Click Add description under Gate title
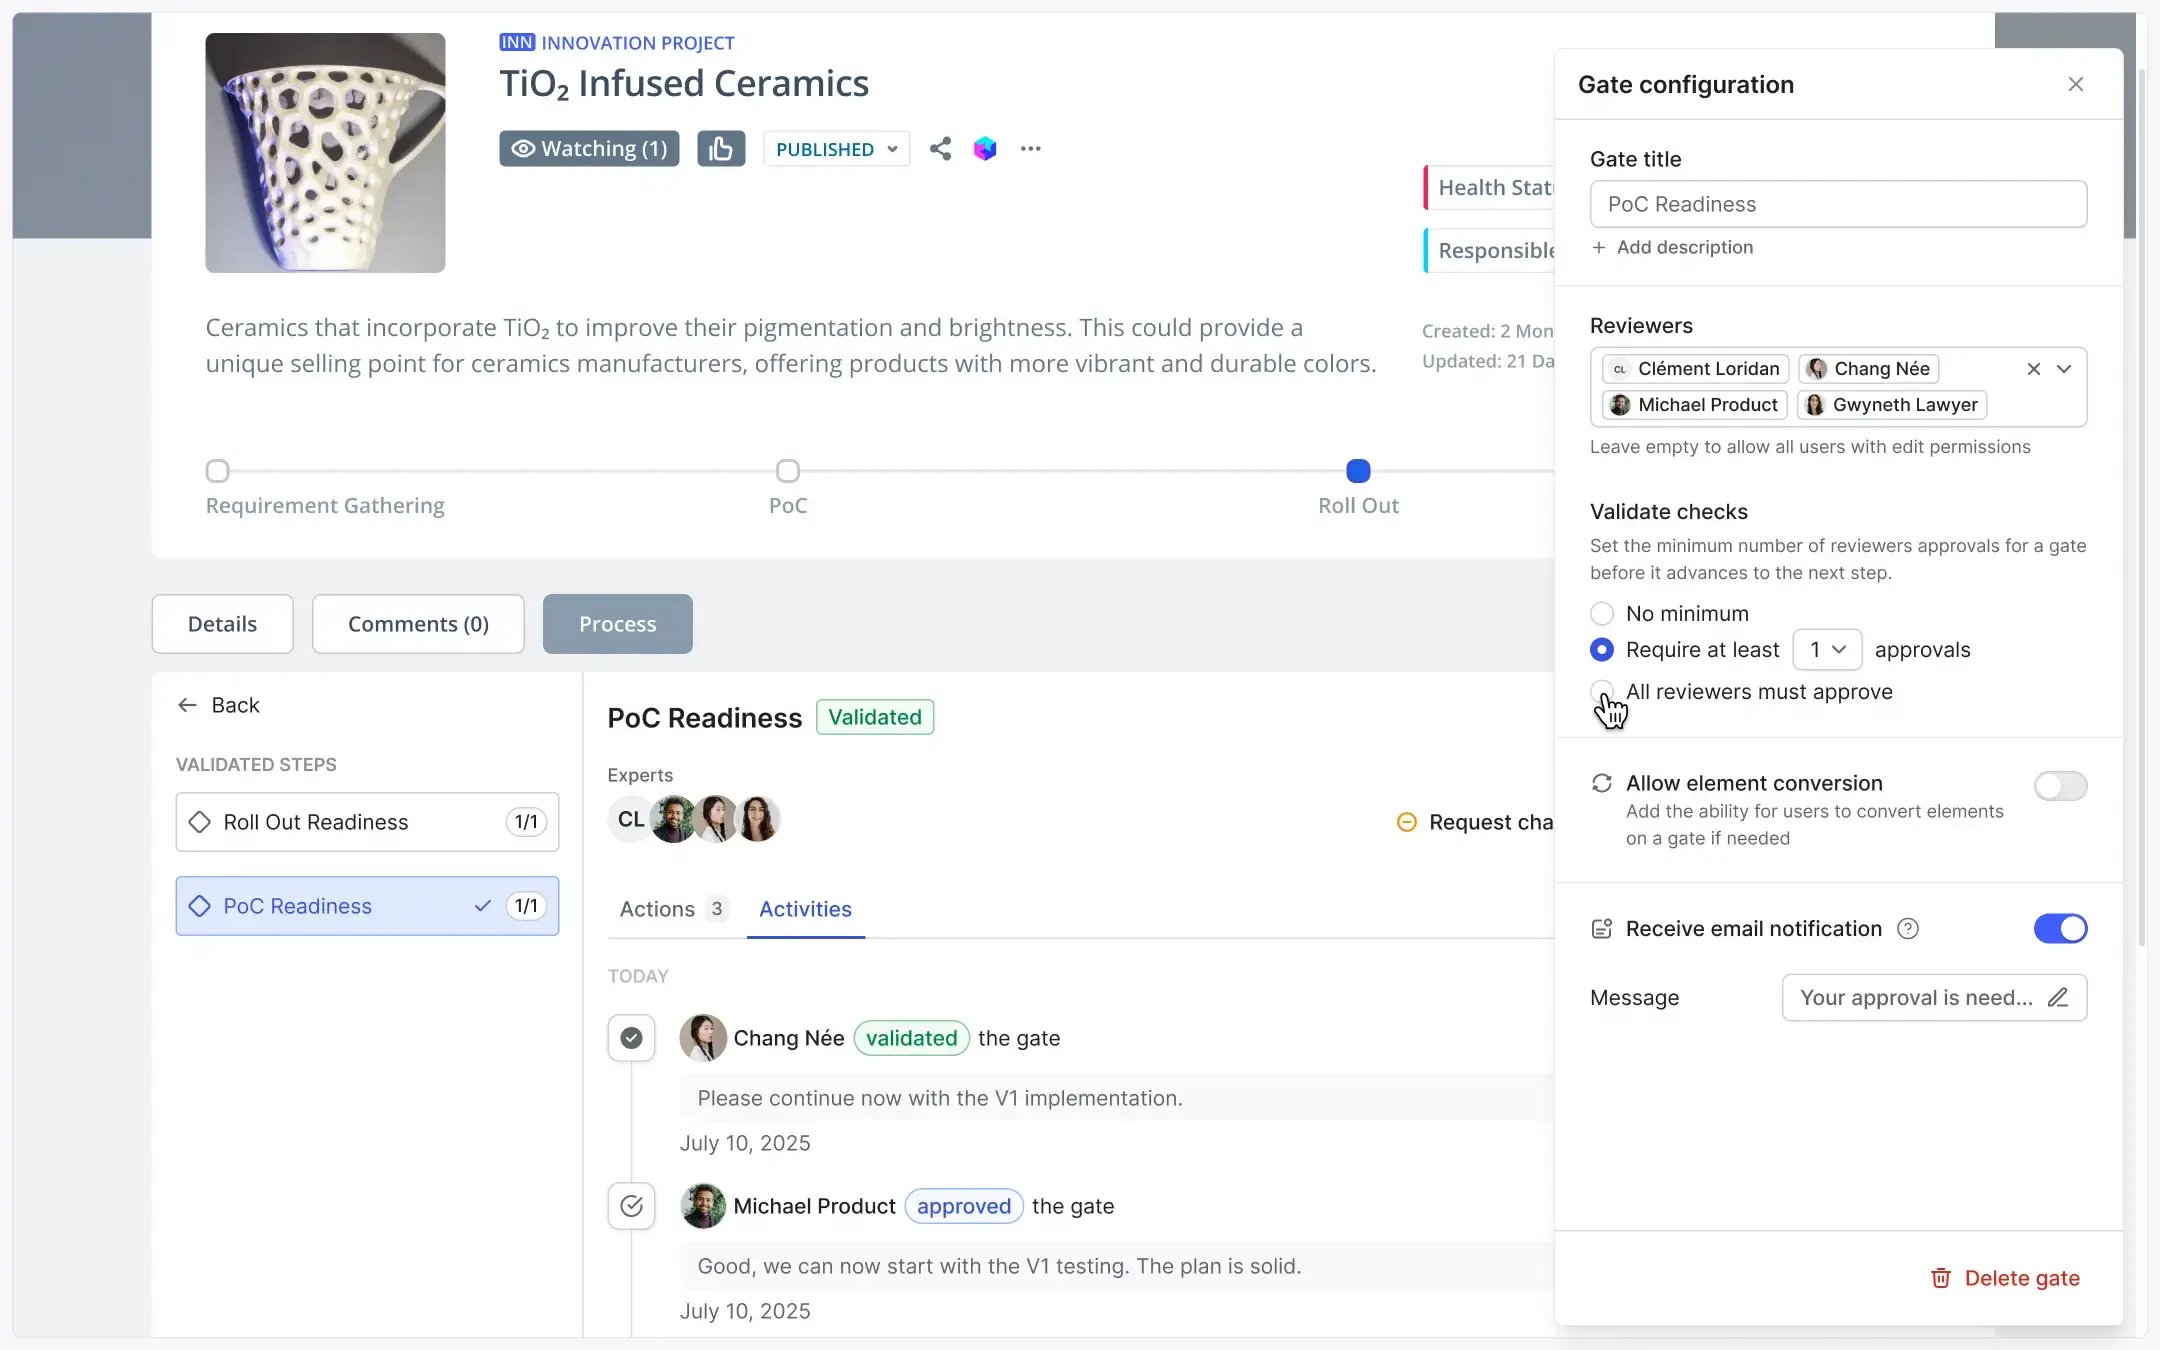The height and width of the screenshot is (1350, 2160). tap(1672, 247)
